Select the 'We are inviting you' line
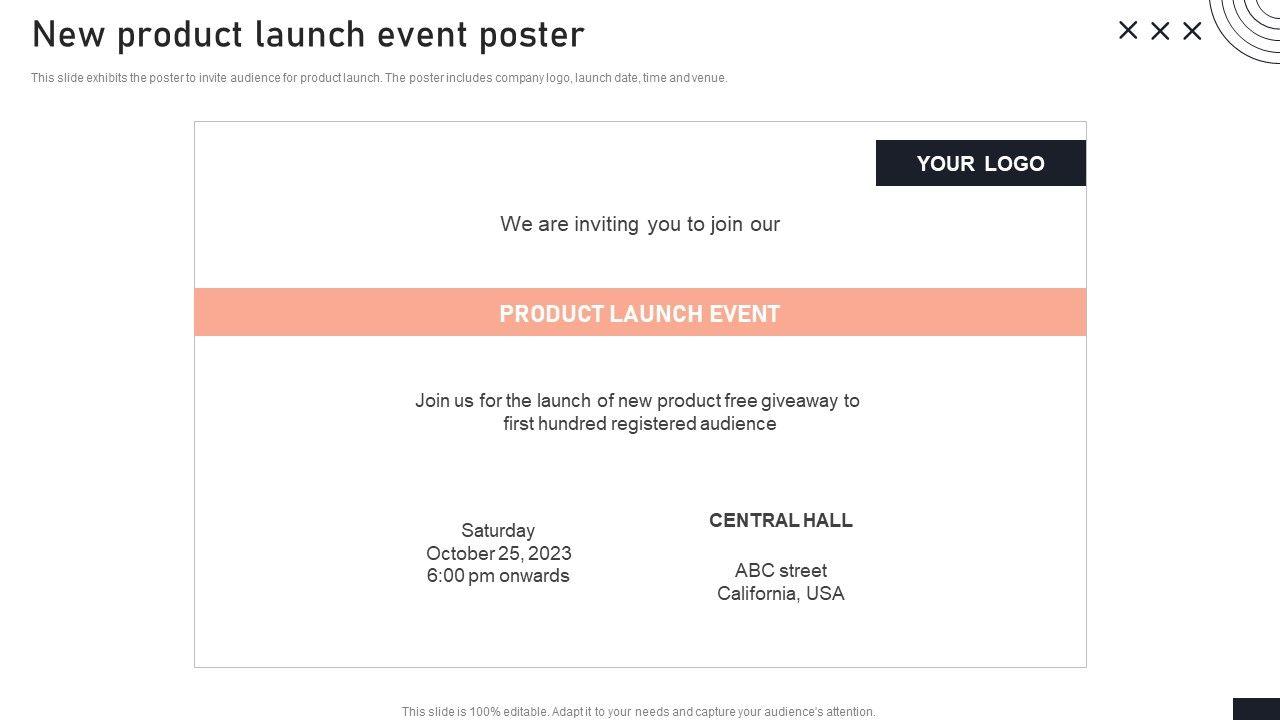 pos(640,224)
